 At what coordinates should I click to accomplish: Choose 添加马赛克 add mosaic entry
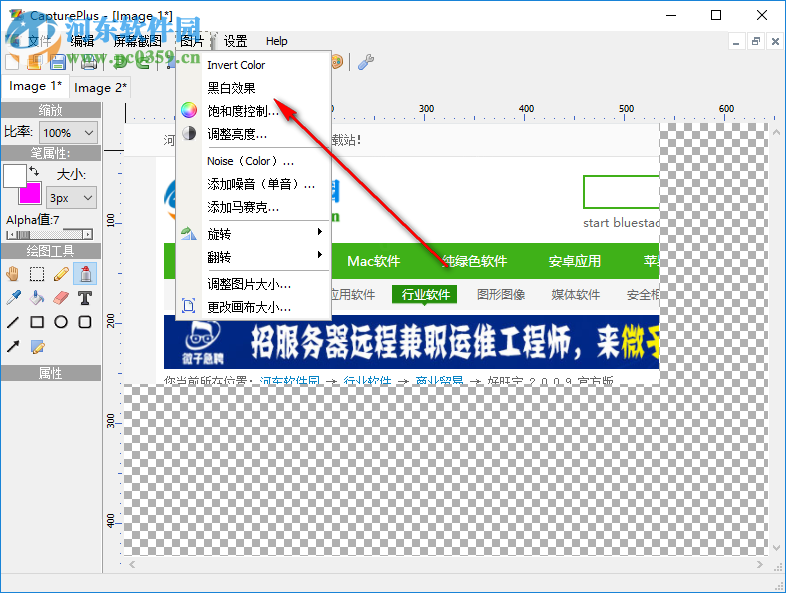[x=243, y=207]
